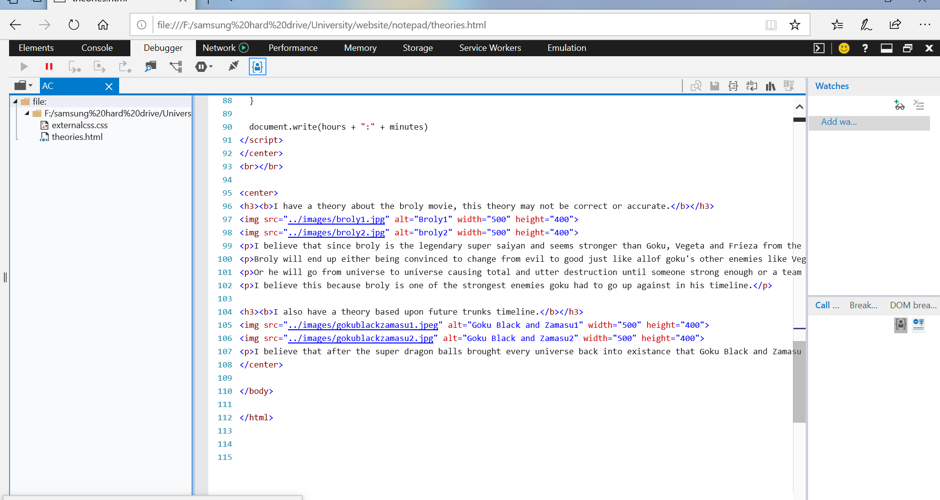Screen dimensions: 940x500
Task: Close the AC document tab
Action: (109, 86)
